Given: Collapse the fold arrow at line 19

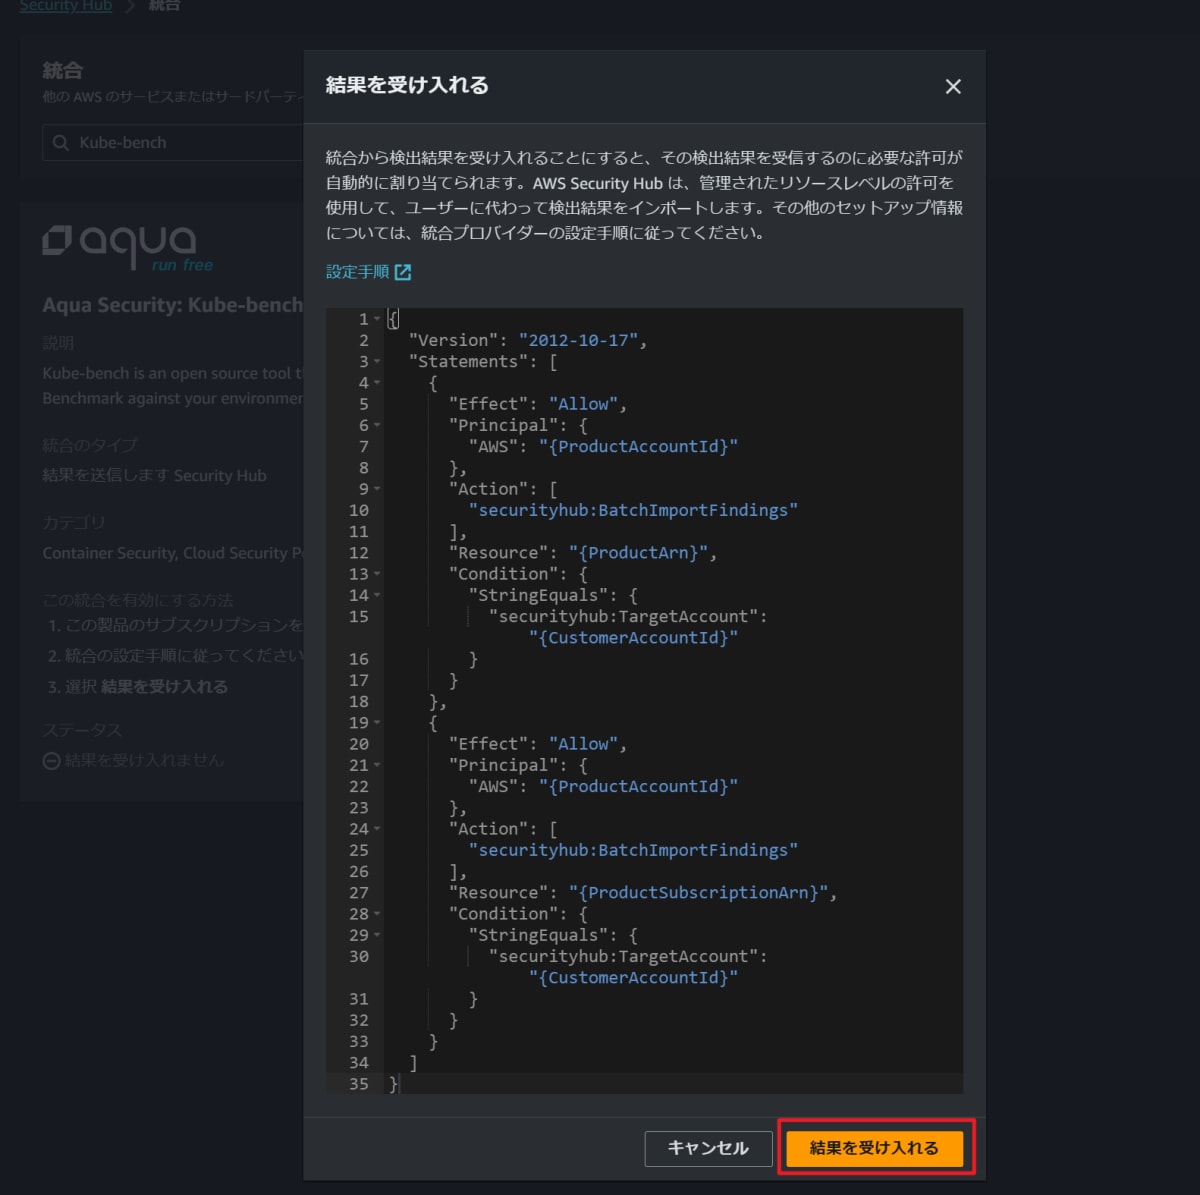Looking at the screenshot, I should click(x=377, y=723).
